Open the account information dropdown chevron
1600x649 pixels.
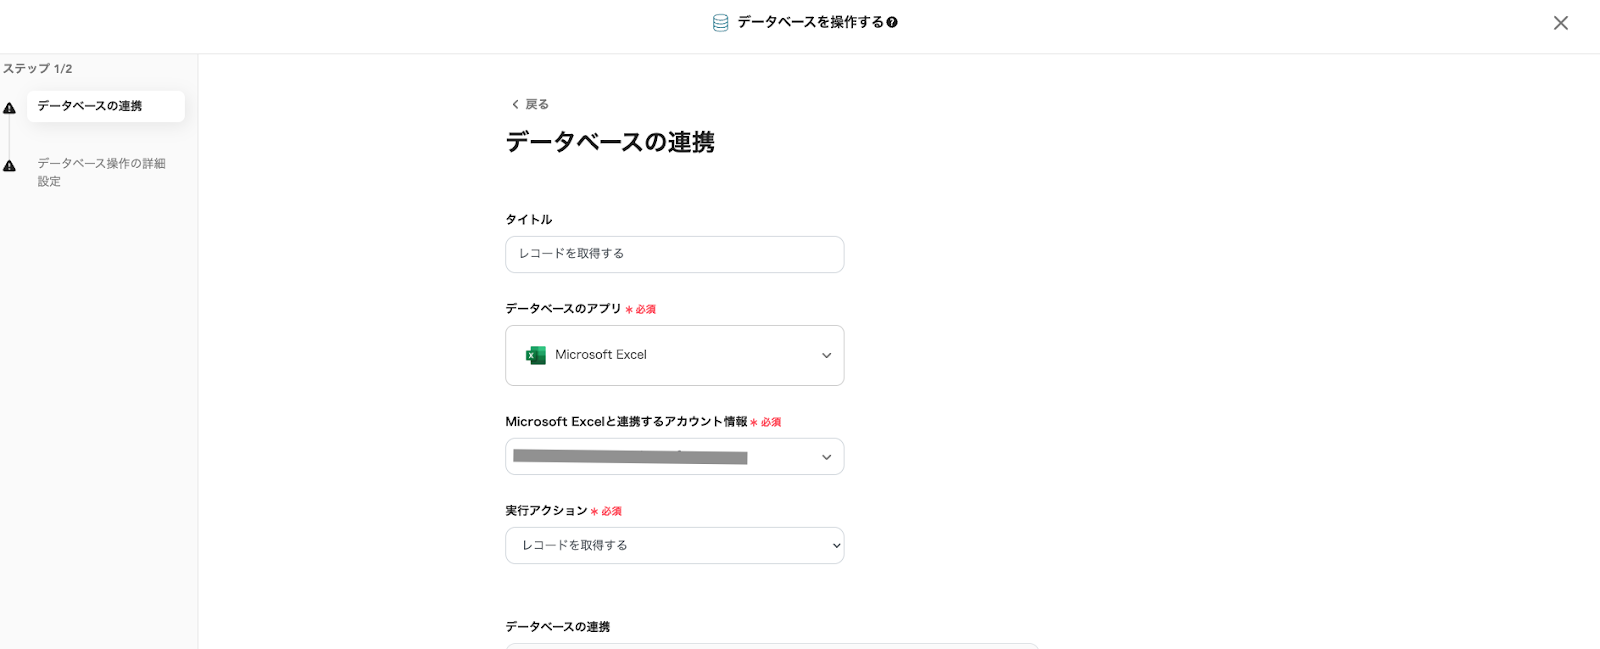point(826,457)
